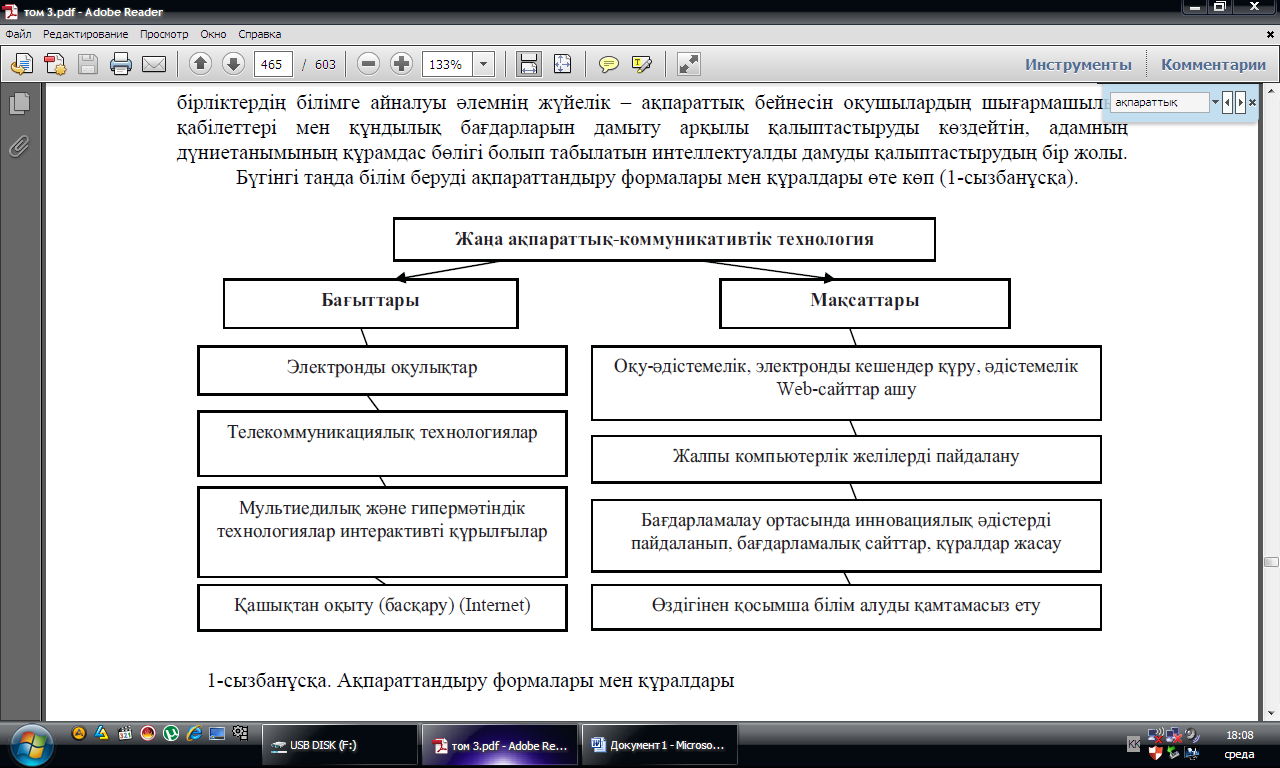Open the zoom percentage dropdown arrow
The image size is (1280, 768).
pyautogui.click(x=484, y=64)
